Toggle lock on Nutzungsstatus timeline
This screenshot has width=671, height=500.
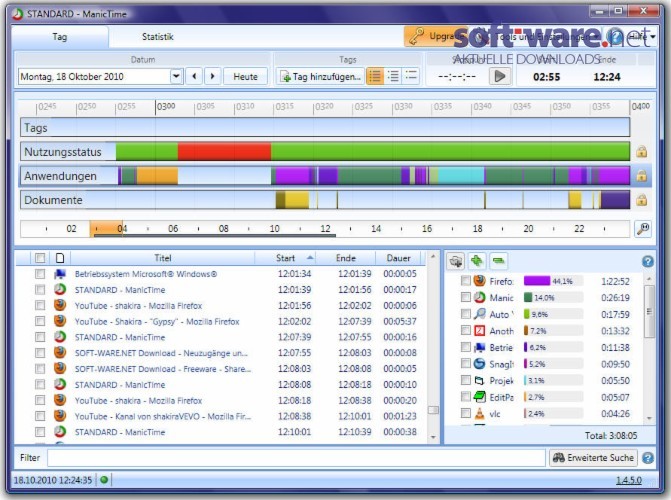641,152
